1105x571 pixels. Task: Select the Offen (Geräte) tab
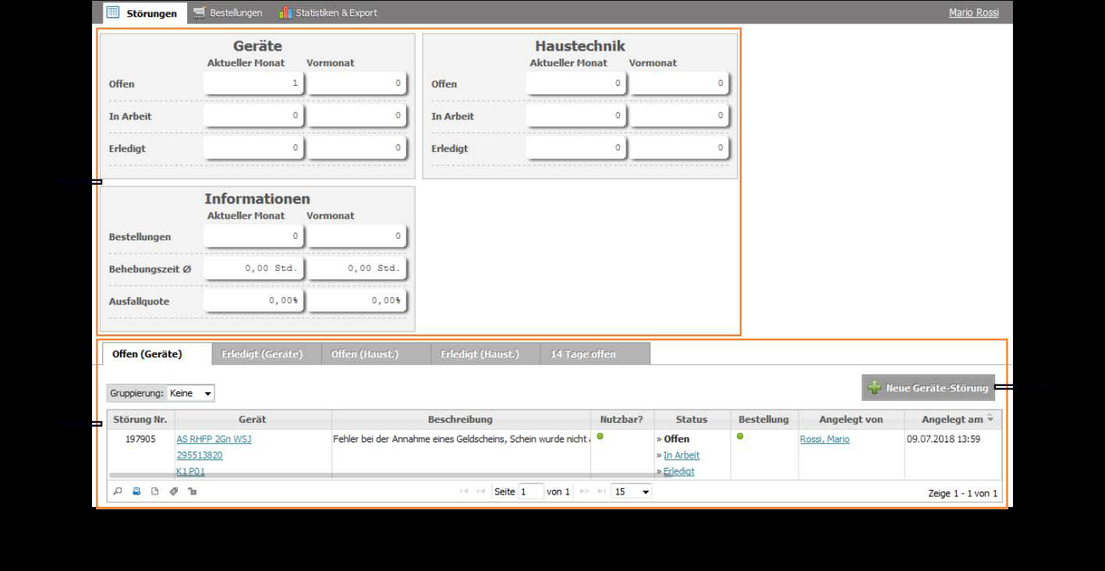point(156,354)
